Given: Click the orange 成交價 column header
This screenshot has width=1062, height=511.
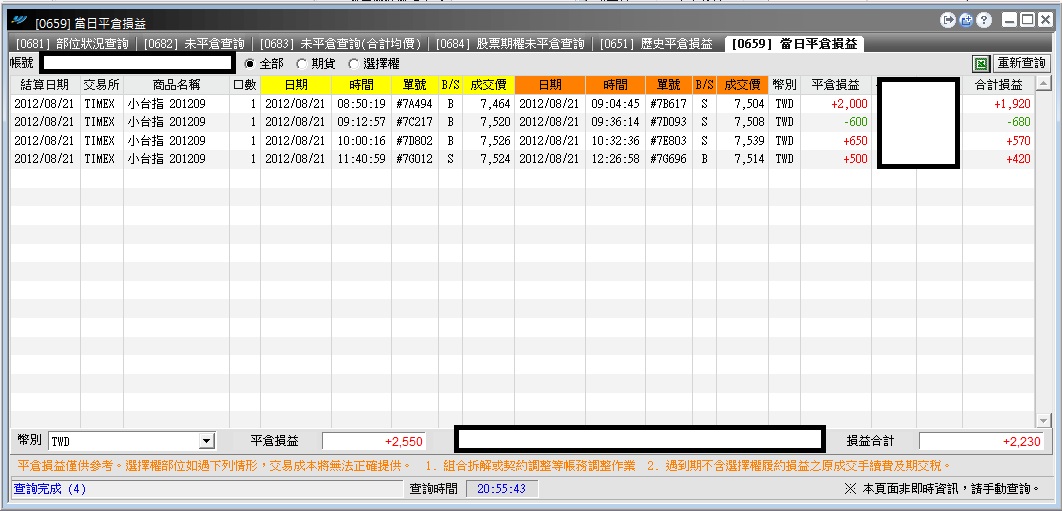Looking at the screenshot, I should (742, 85).
